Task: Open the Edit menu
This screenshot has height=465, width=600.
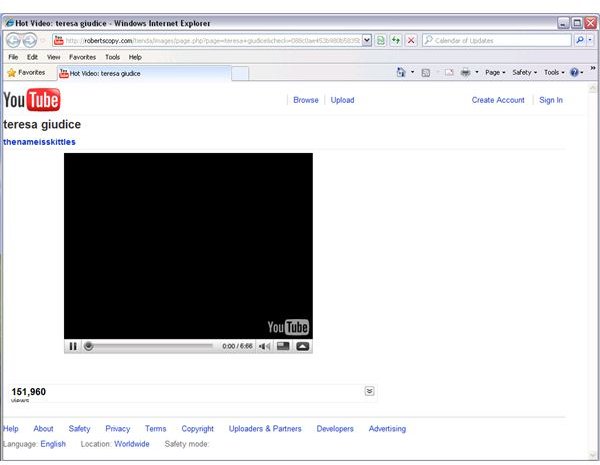Action: tap(32, 57)
